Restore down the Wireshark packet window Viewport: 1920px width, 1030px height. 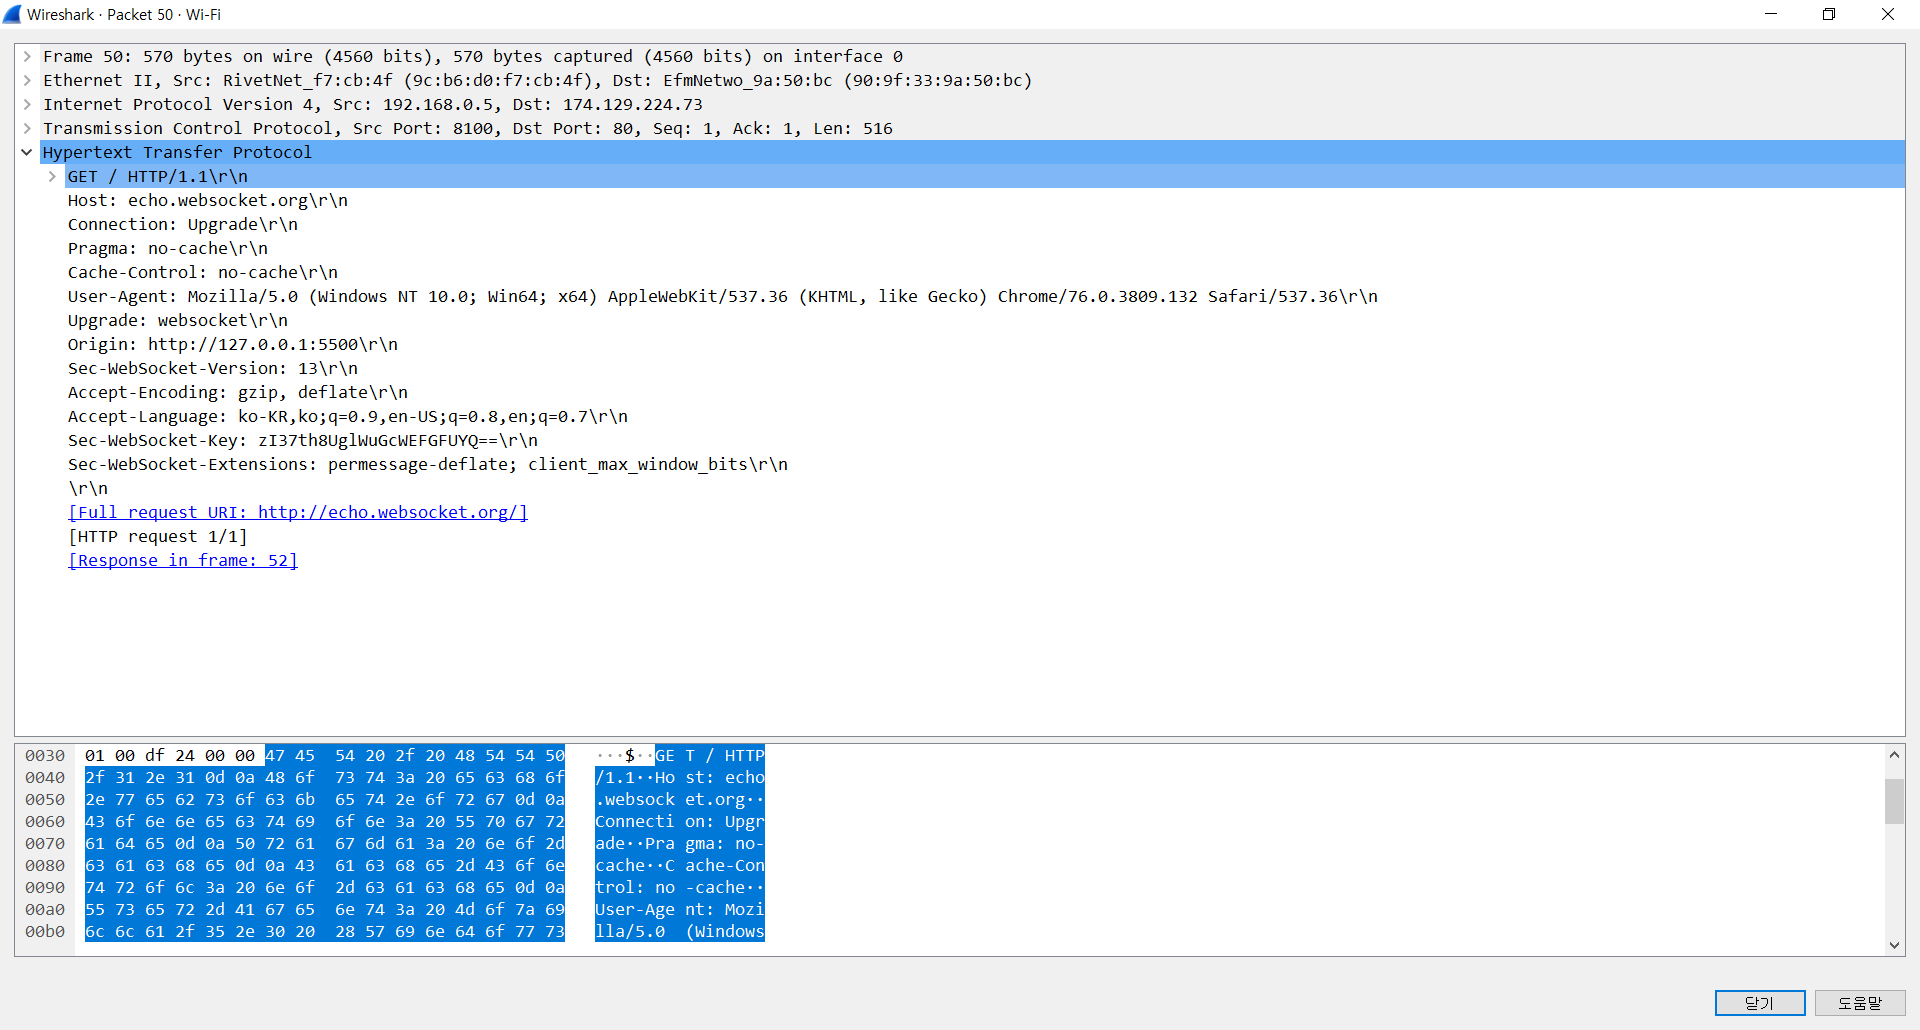click(x=1829, y=14)
